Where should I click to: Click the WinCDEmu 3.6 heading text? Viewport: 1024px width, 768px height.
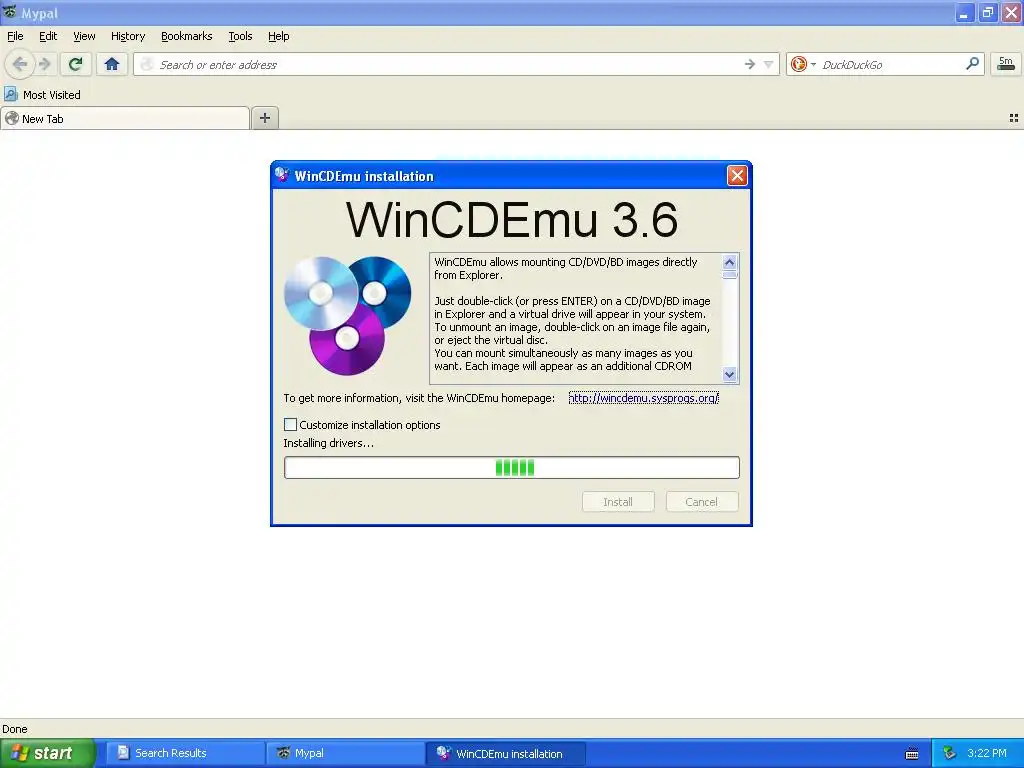tap(511, 219)
